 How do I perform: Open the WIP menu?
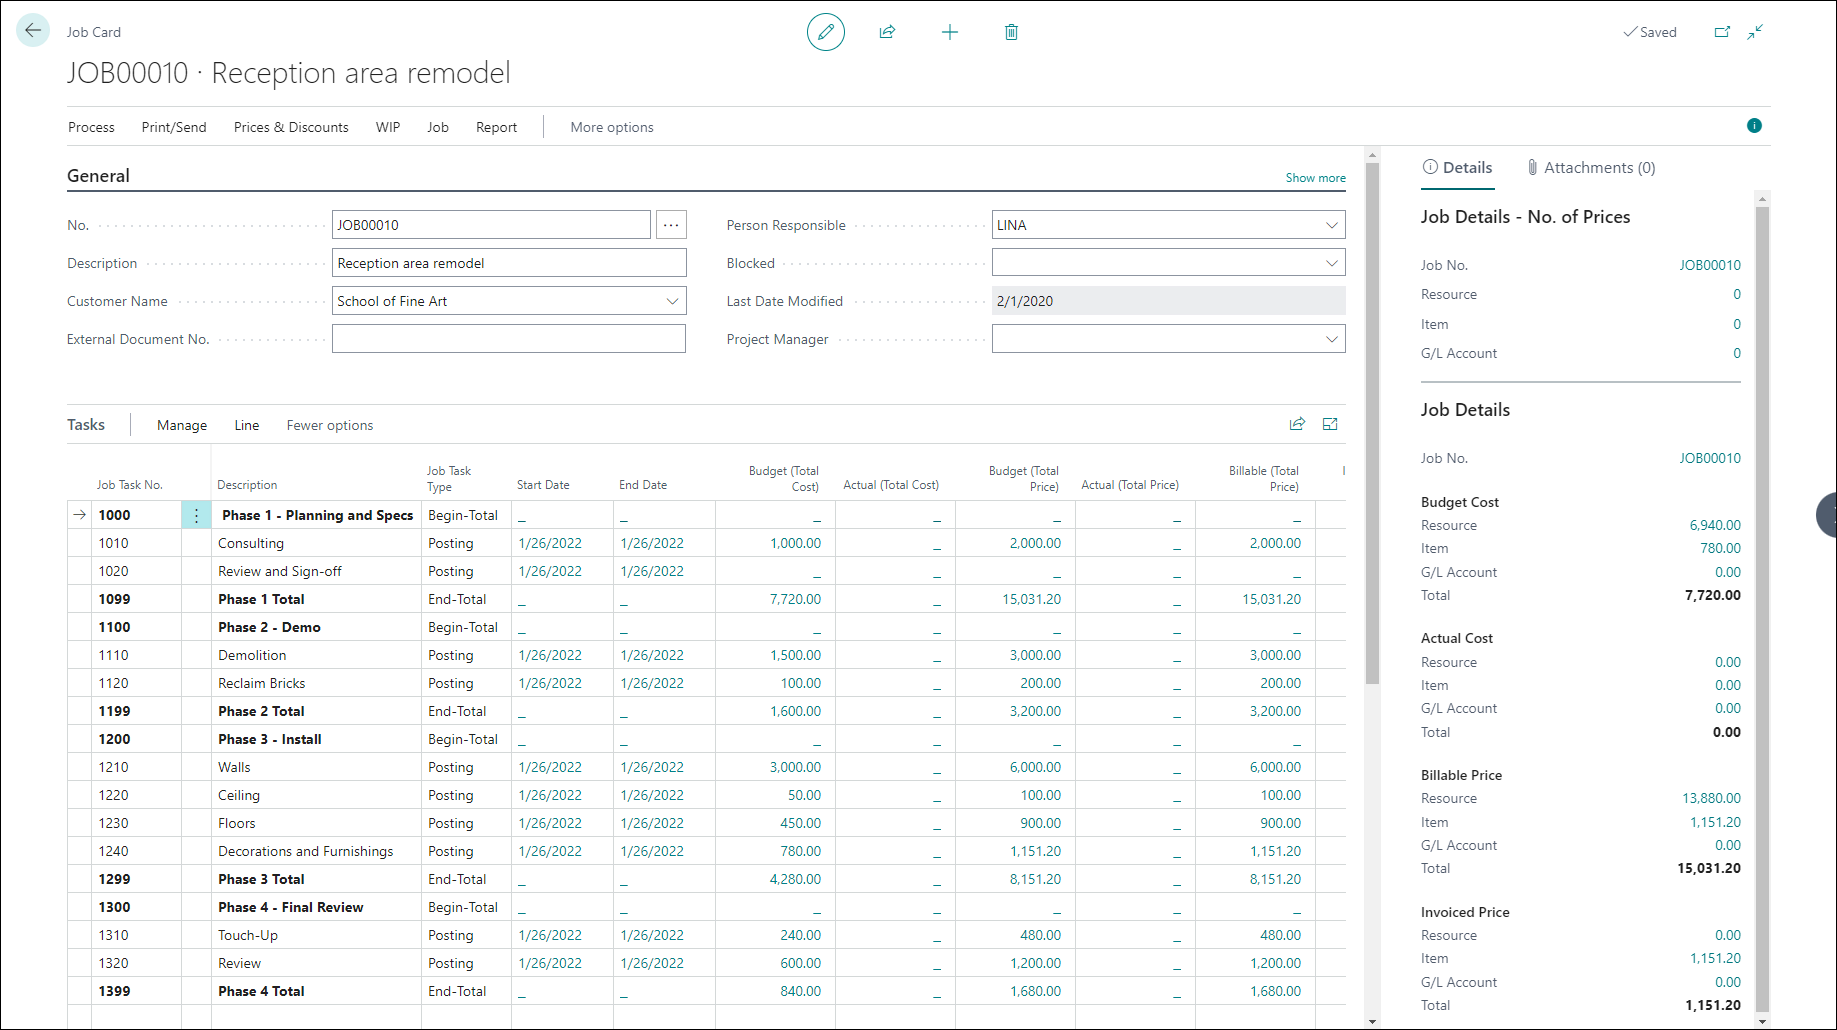tap(388, 127)
